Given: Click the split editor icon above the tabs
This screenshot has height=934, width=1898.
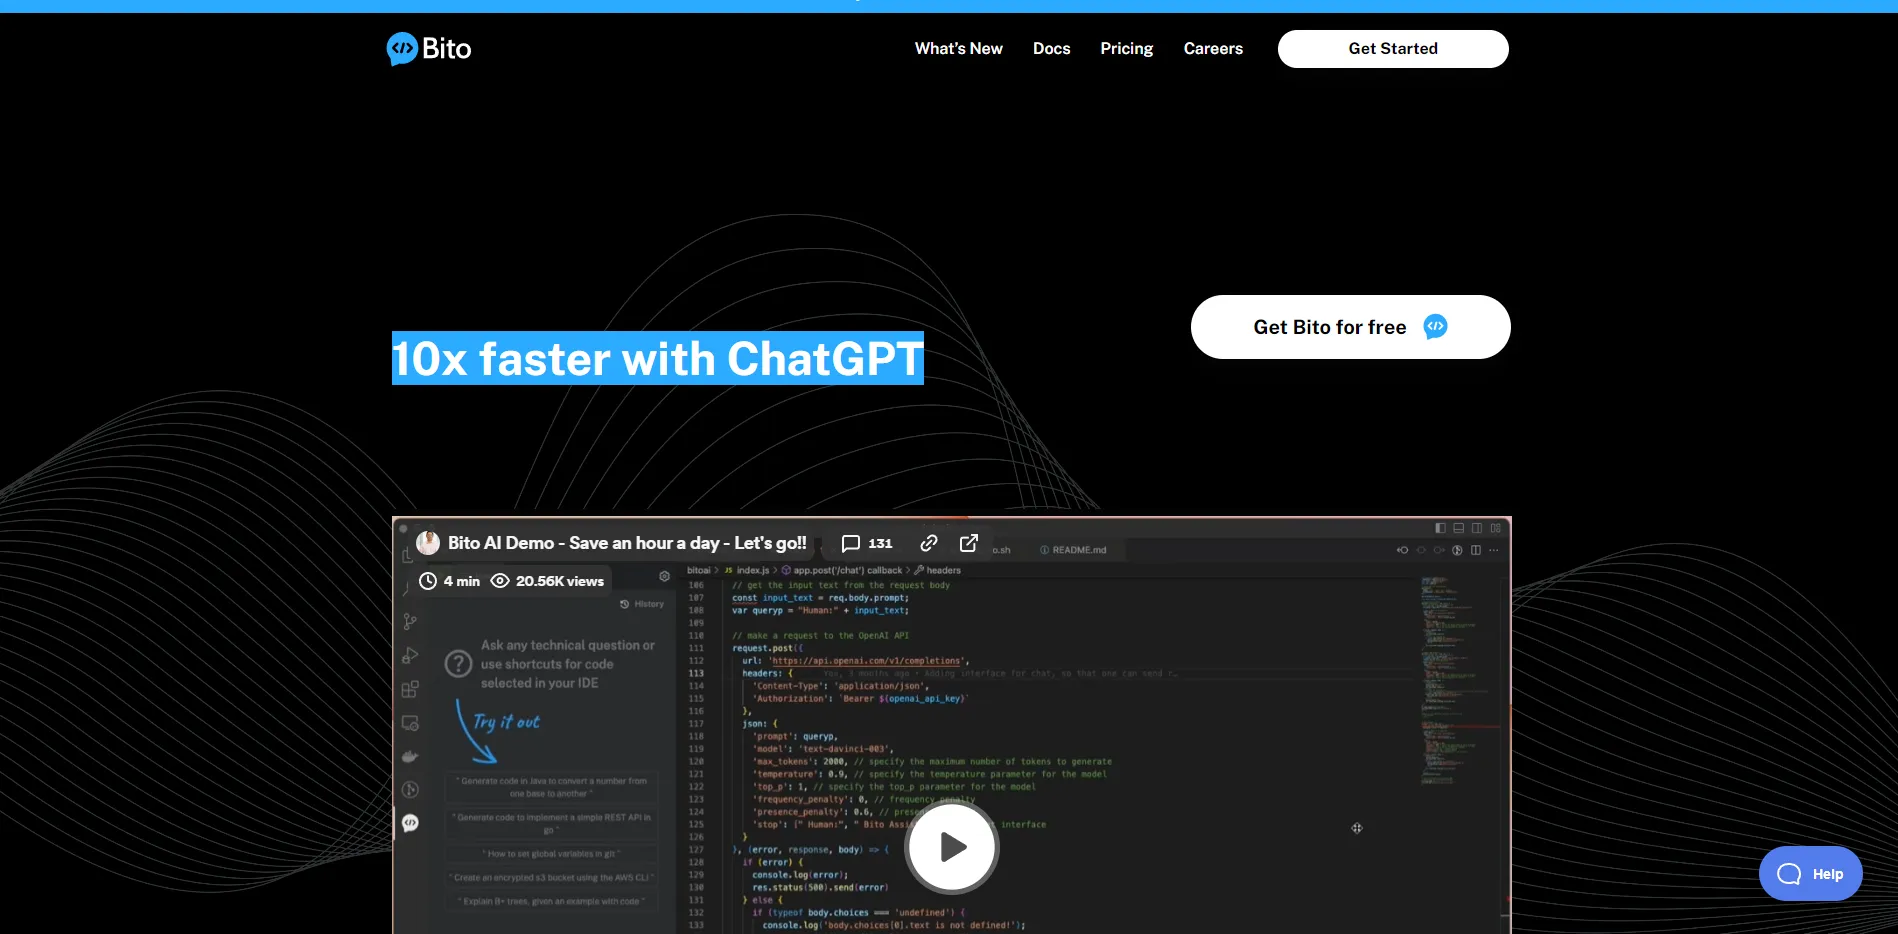Looking at the screenshot, I should click(1474, 550).
